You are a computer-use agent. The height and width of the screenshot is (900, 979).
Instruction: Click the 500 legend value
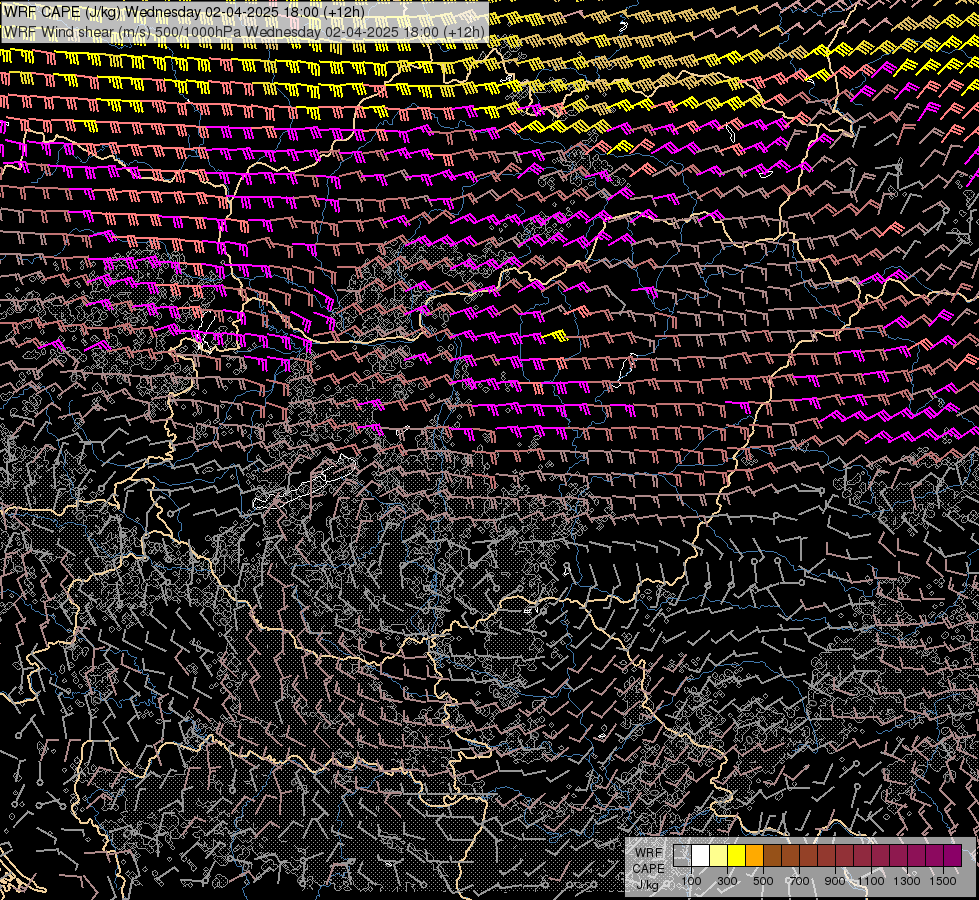[x=763, y=881]
